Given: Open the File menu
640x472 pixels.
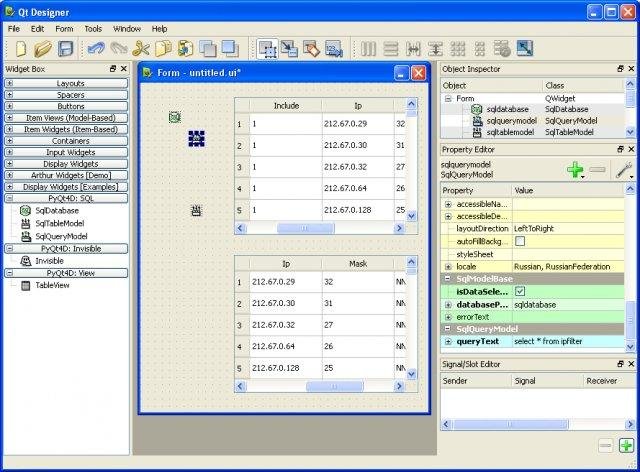Looking at the screenshot, I should (13, 29).
